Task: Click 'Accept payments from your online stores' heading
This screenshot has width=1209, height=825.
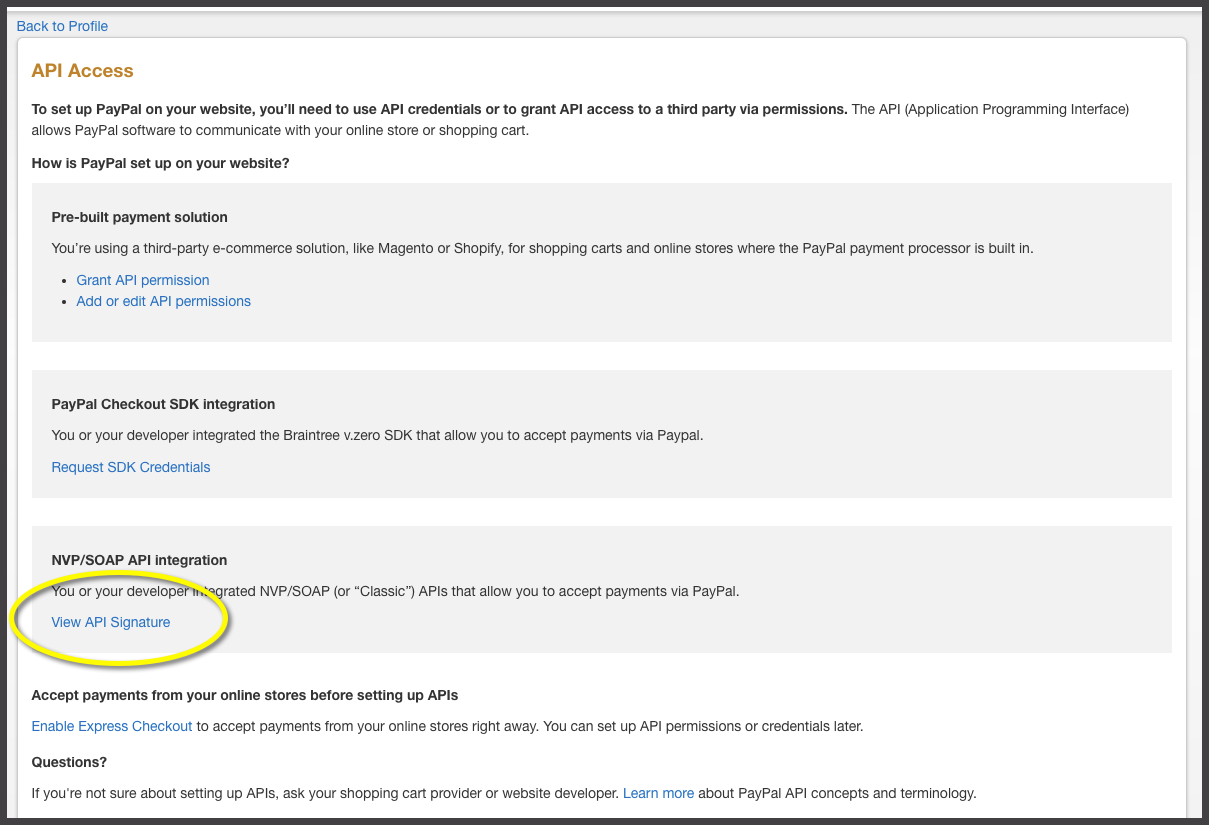Action: point(245,695)
